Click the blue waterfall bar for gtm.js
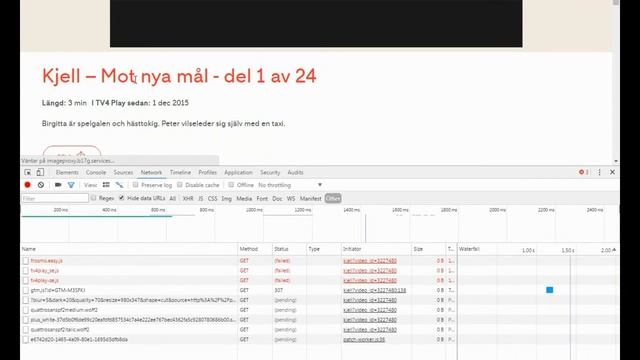 pos(549,290)
